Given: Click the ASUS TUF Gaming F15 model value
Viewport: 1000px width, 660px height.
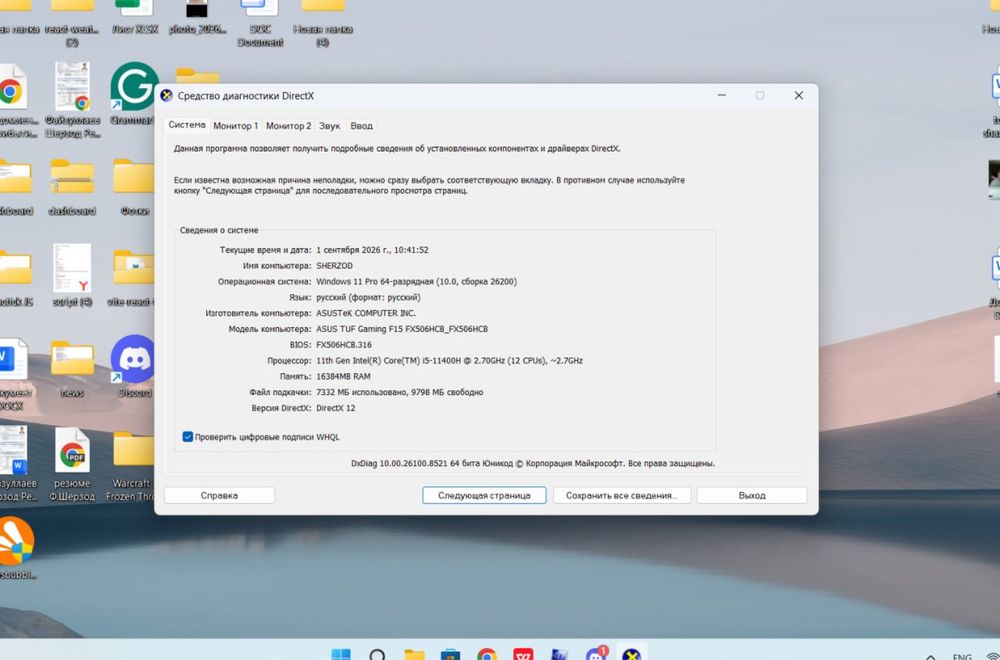Looking at the screenshot, I should [402, 329].
